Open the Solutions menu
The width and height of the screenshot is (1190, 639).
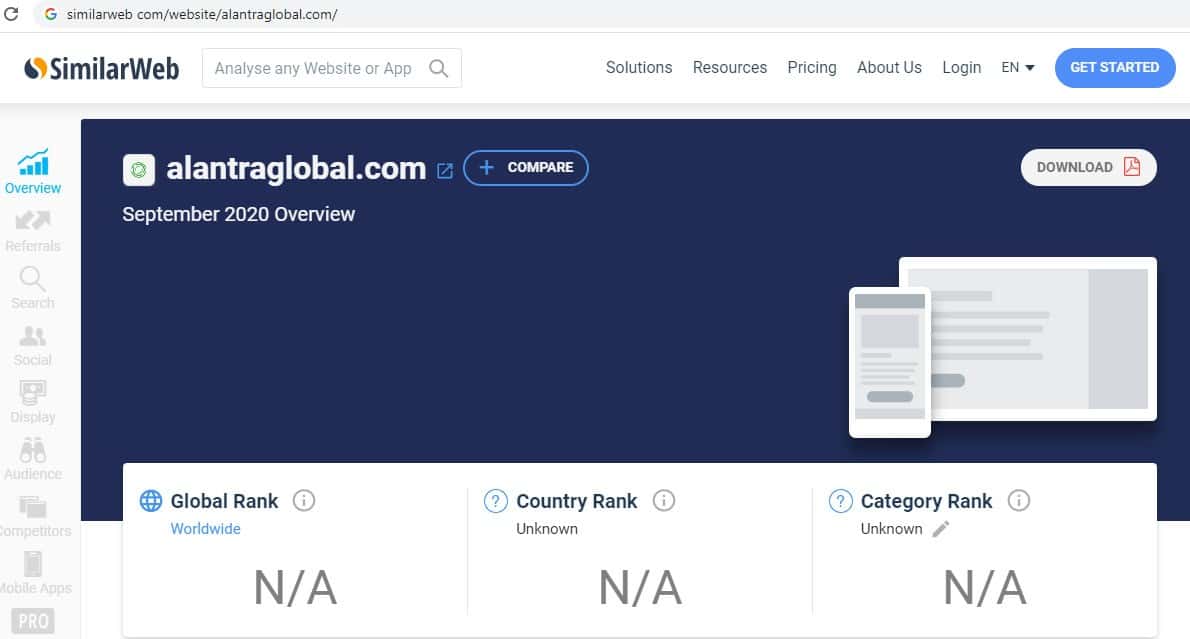[639, 68]
